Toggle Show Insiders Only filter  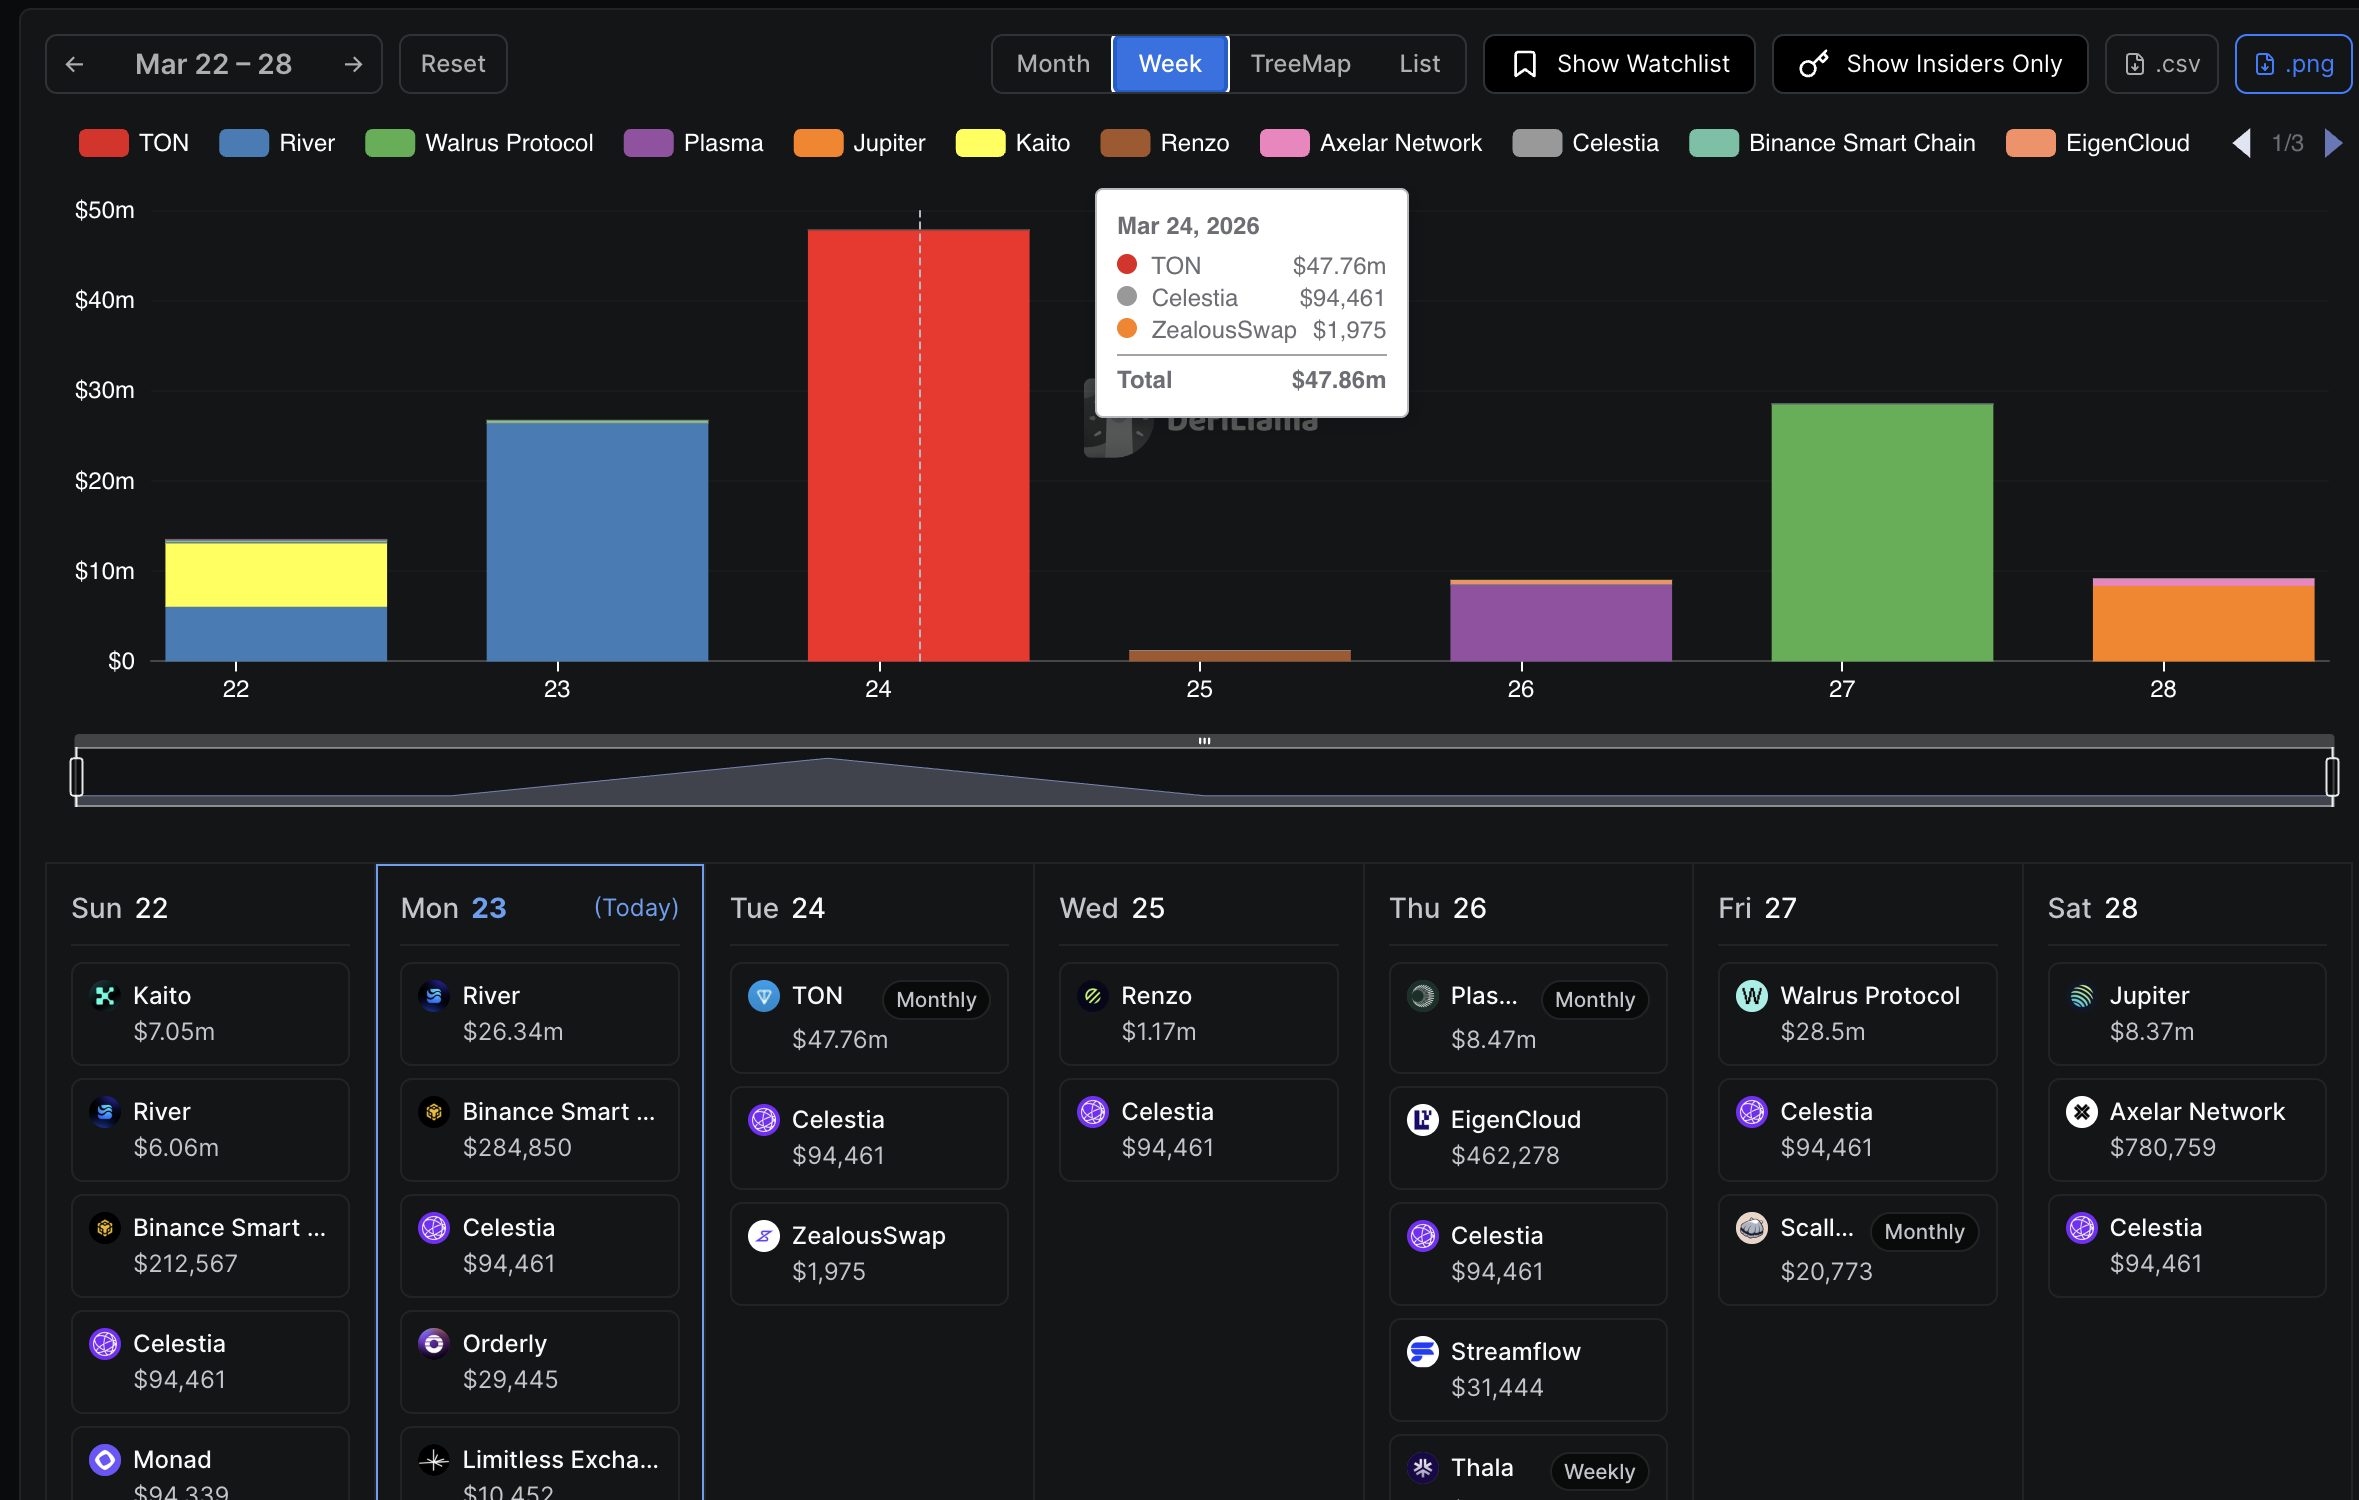click(x=1929, y=64)
